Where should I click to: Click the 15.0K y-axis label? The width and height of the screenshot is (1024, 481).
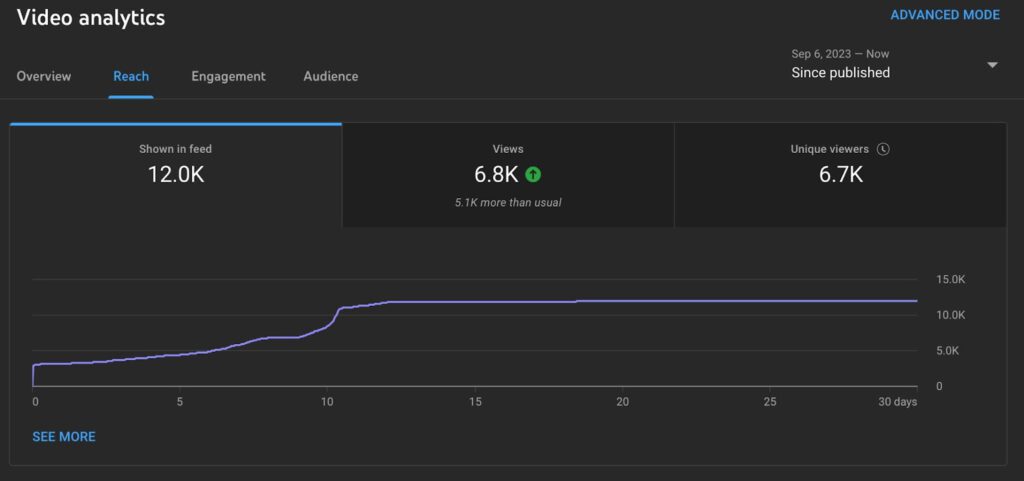pos(952,279)
